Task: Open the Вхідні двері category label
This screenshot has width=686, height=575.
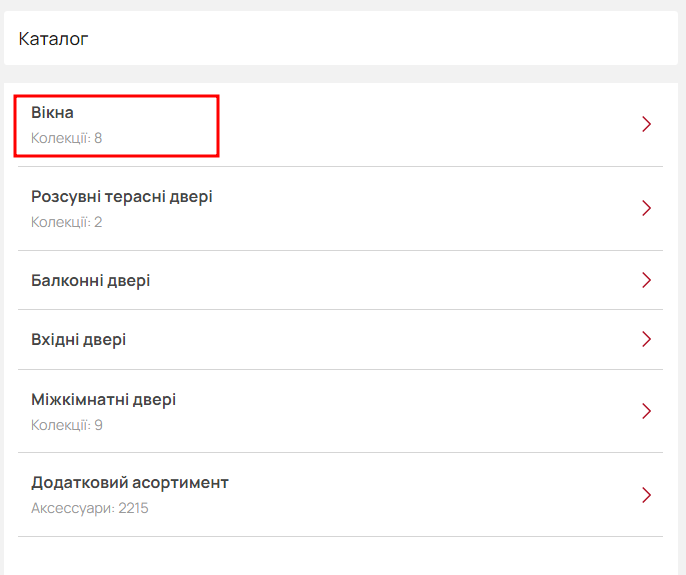Action: [x=78, y=340]
